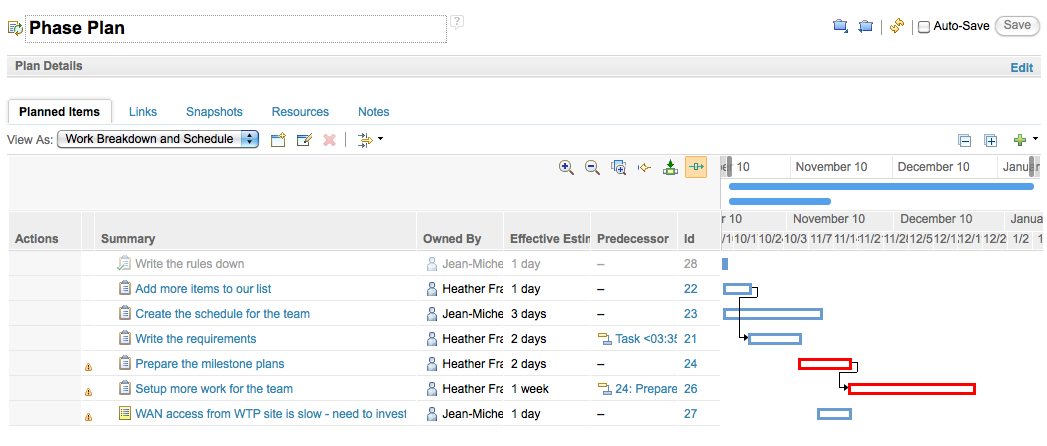This screenshot has width=1047, height=446.
Task: Click the delete red X icon
Action: pos(329,140)
